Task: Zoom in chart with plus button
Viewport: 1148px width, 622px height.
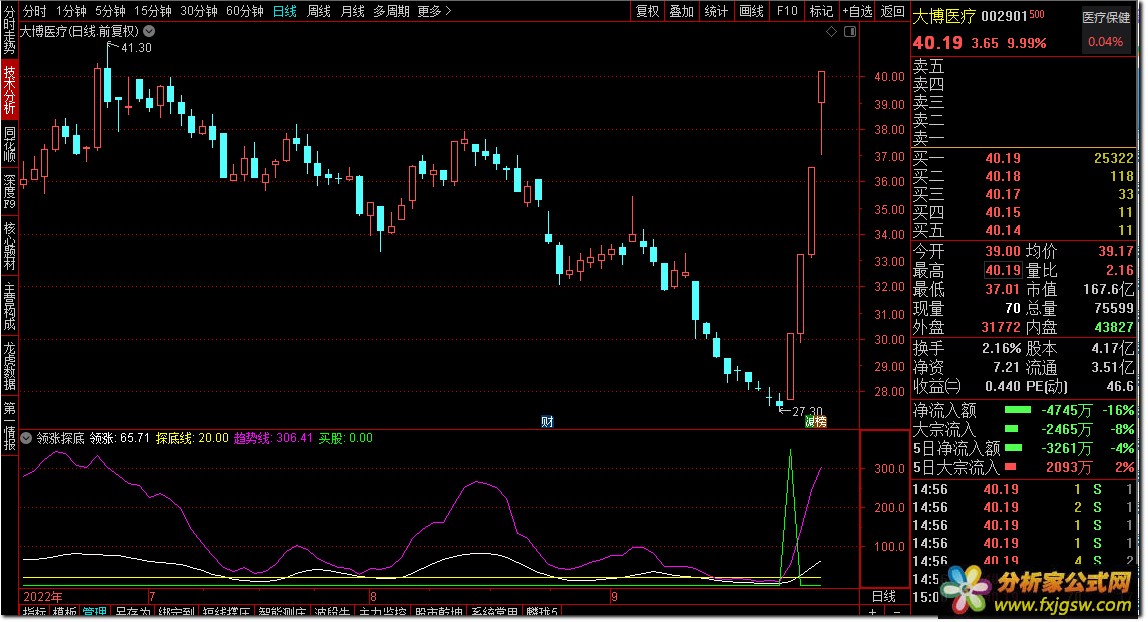Action: click(x=873, y=612)
